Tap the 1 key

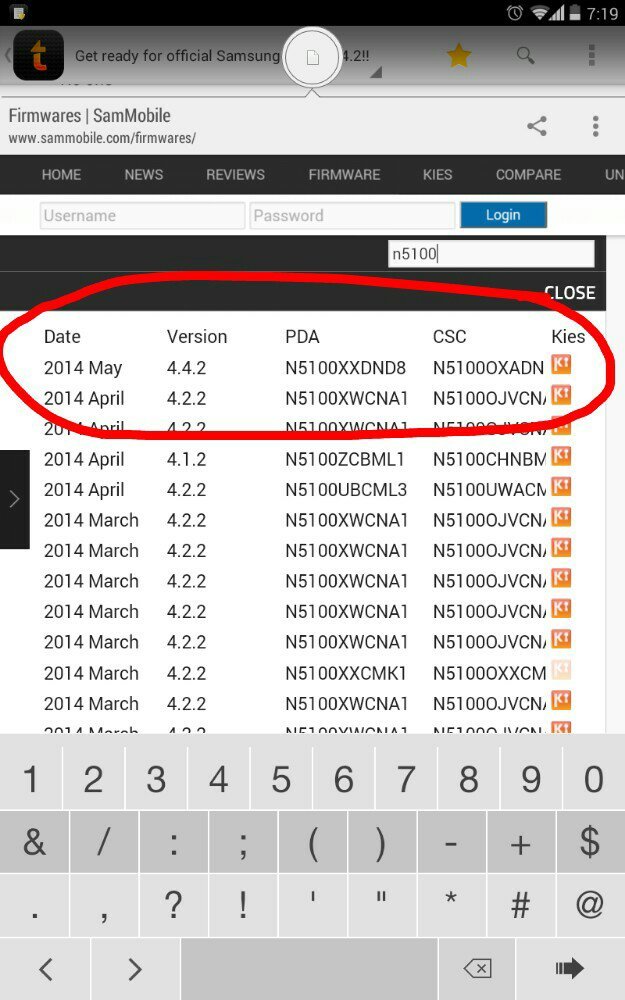point(31,779)
